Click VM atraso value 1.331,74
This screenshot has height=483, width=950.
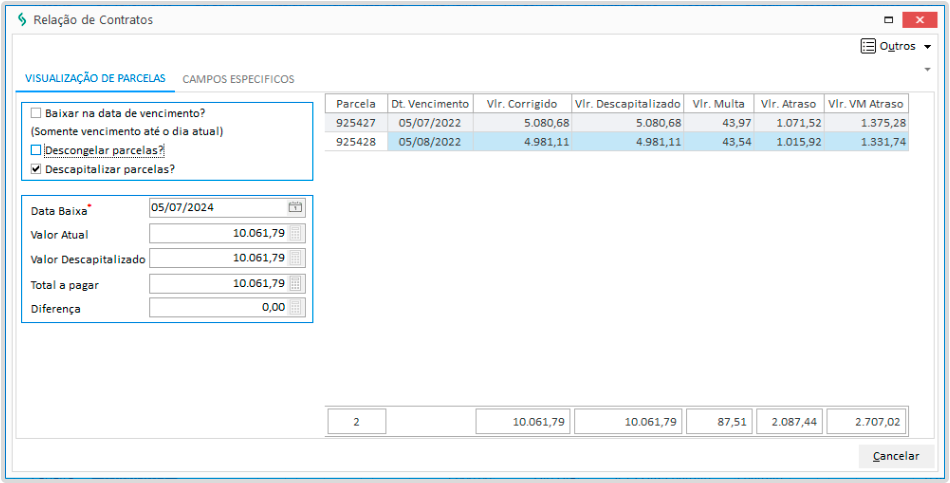866,142
